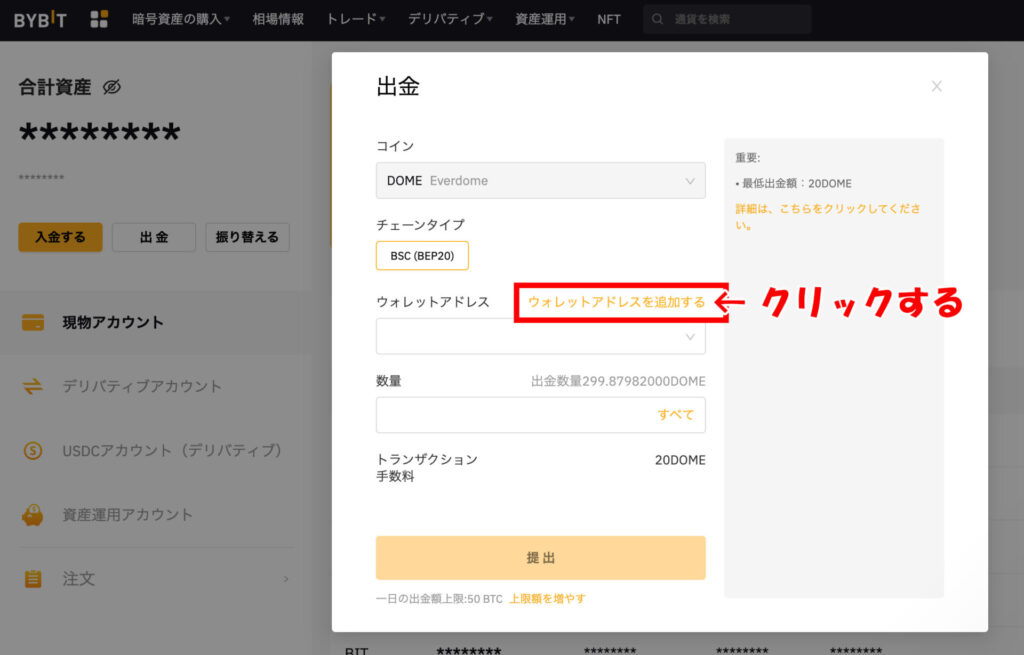
Task: Click the piggy bank icon
Action: (33, 515)
